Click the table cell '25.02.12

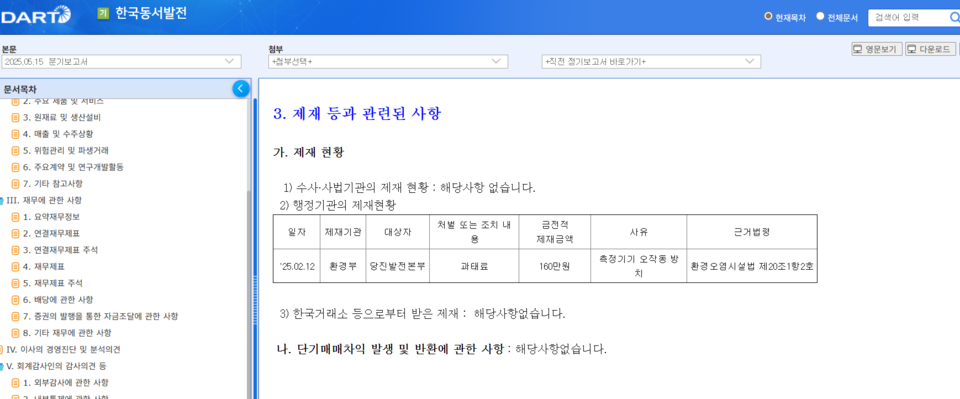(x=296, y=266)
